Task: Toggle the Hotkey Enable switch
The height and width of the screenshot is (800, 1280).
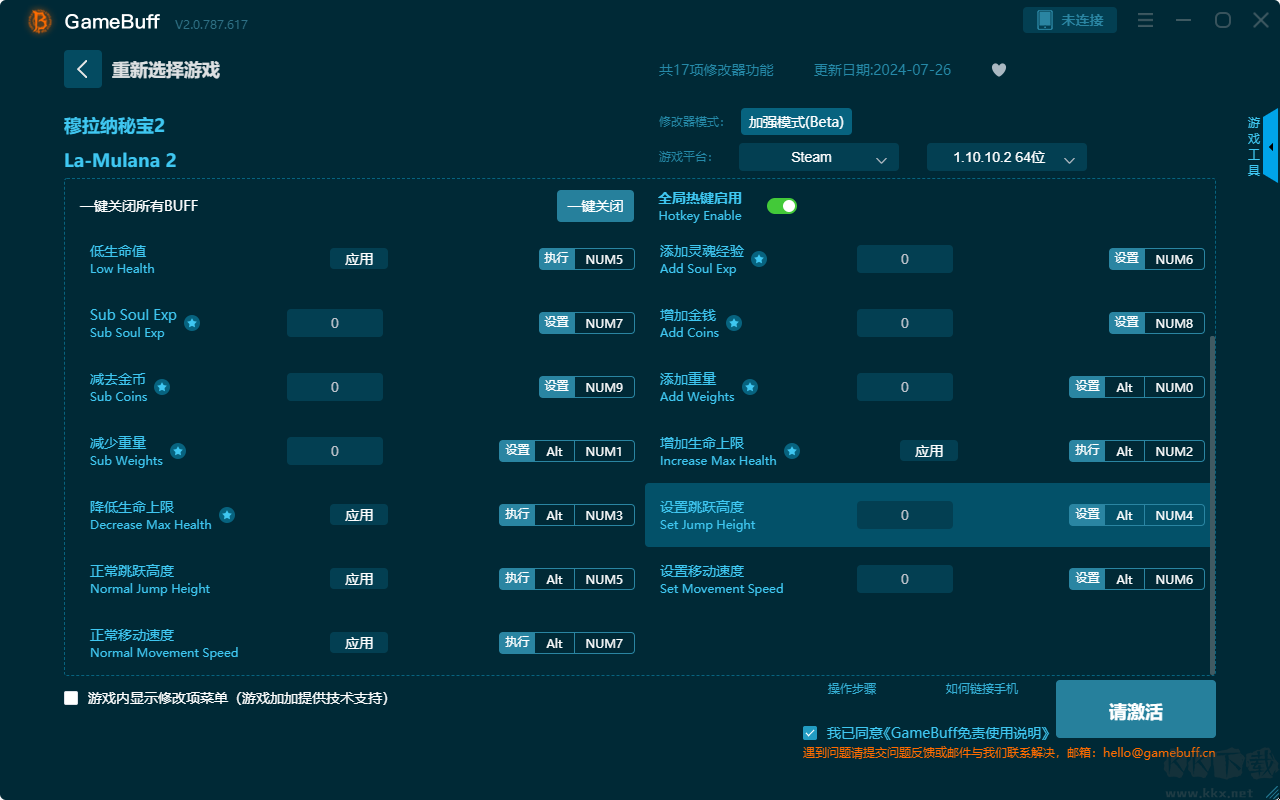Action: (x=782, y=206)
